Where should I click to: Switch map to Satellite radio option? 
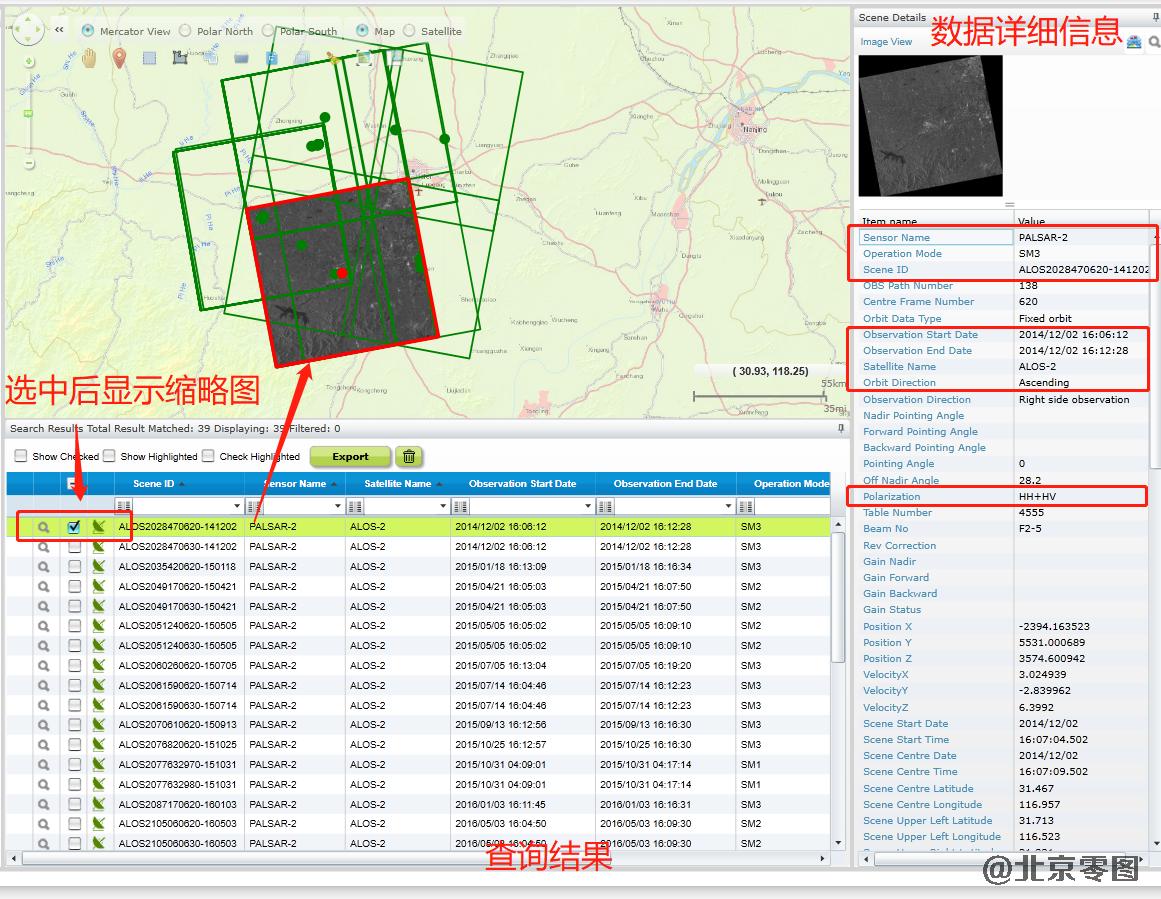tap(409, 31)
